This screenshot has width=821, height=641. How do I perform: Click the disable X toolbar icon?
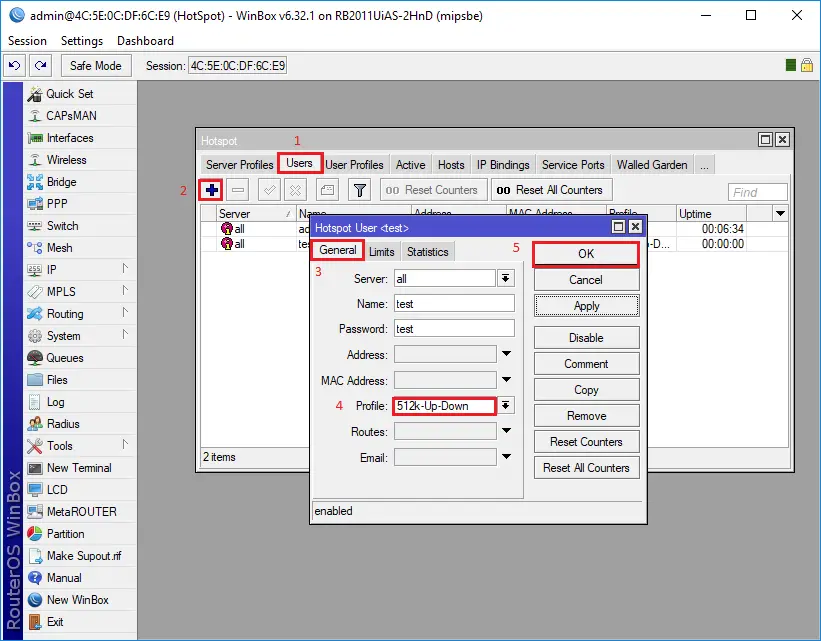click(x=295, y=190)
